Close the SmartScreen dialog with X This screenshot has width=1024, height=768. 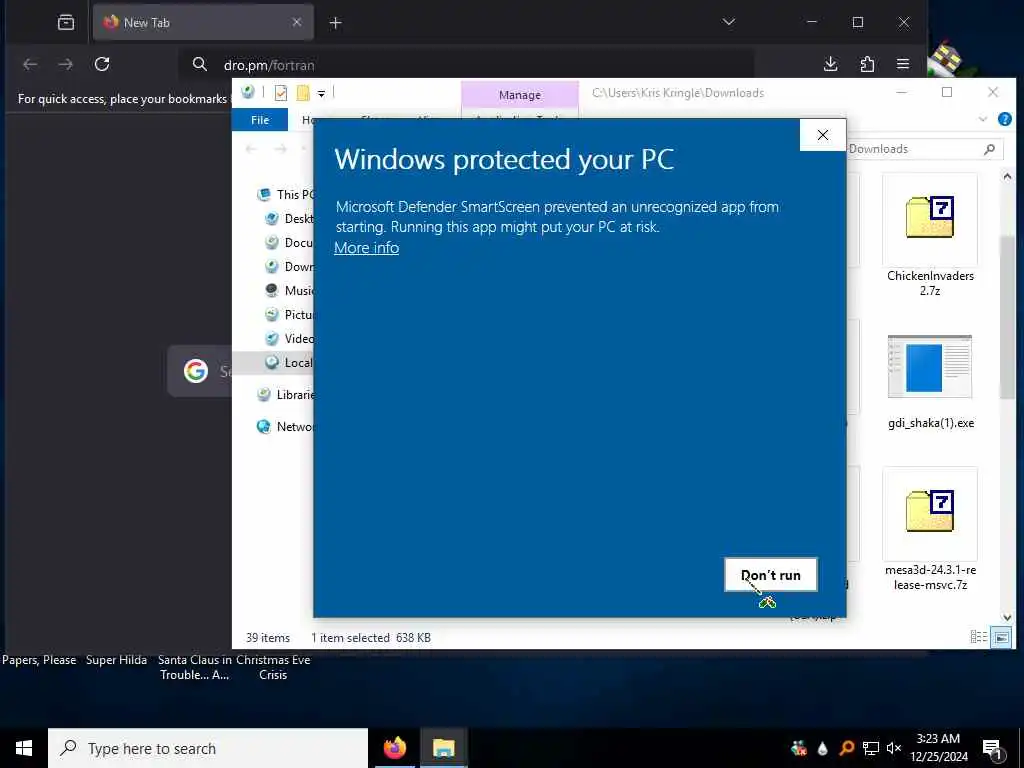tap(823, 135)
